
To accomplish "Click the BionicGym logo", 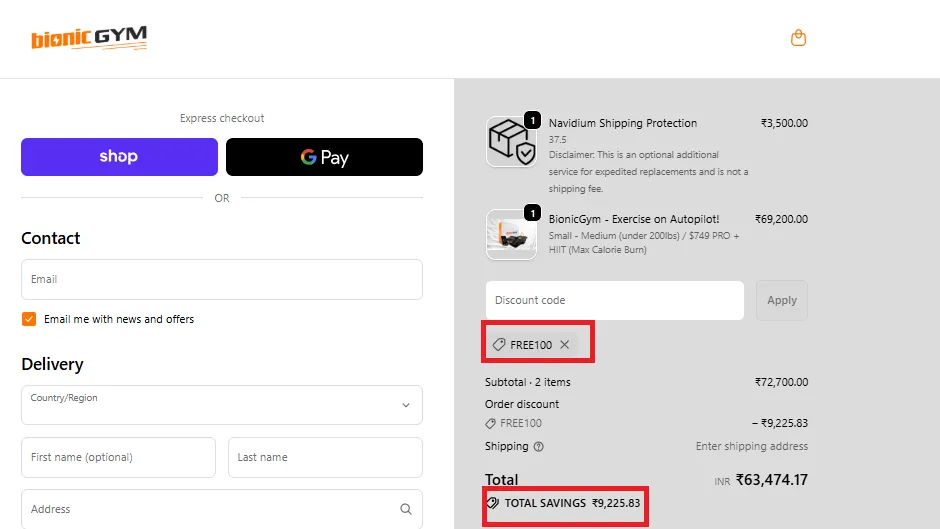I will tap(89, 39).
